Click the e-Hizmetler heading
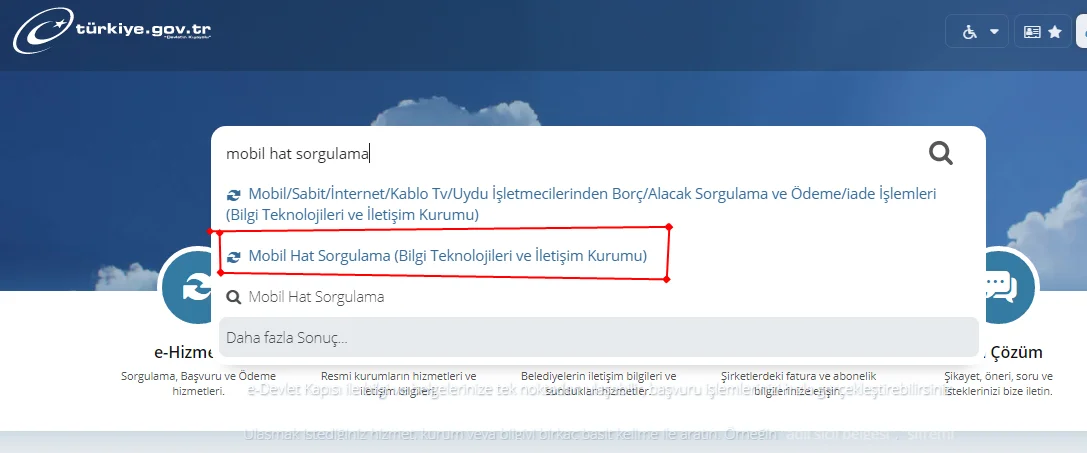Image resolution: width=1087 pixels, height=453 pixels. (184, 352)
